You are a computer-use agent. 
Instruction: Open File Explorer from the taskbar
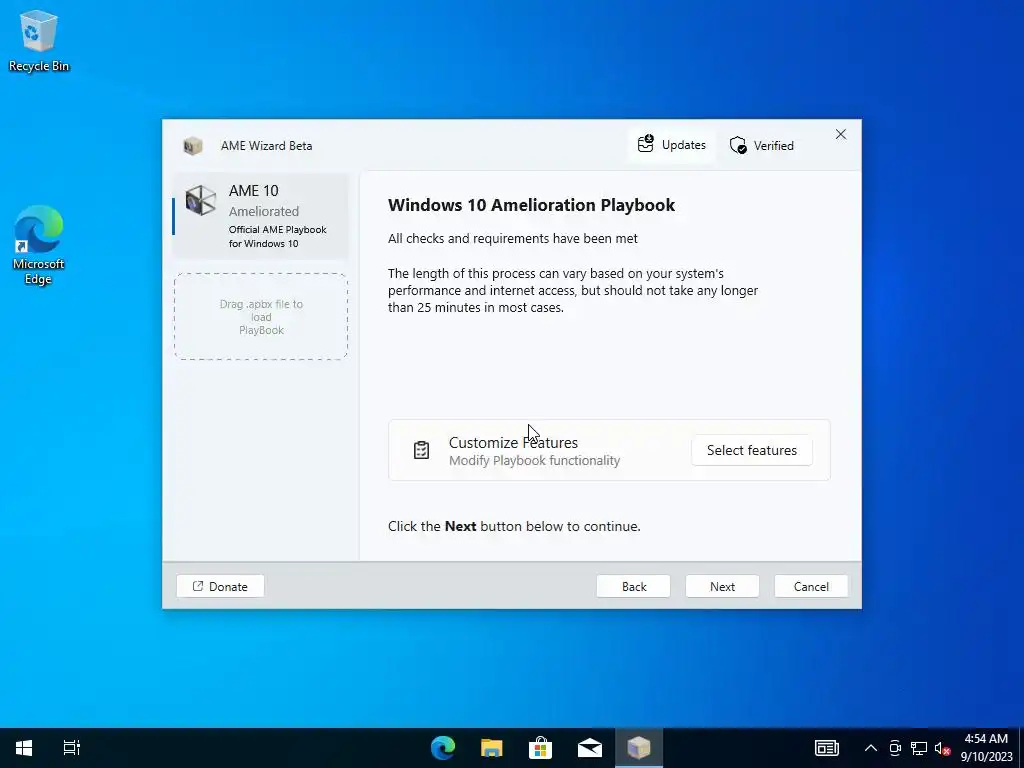pyautogui.click(x=492, y=748)
